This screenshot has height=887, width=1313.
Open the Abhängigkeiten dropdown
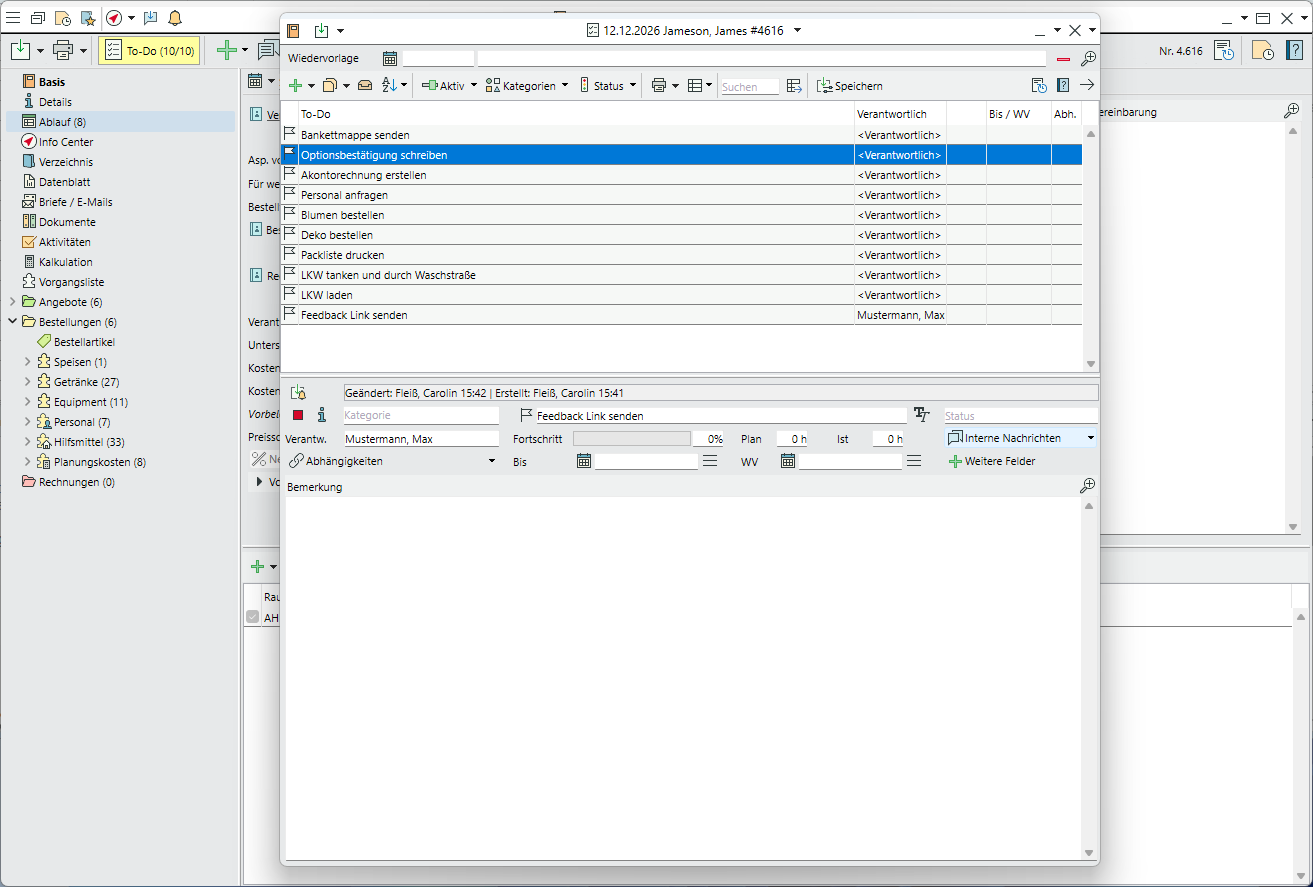click(x=392, y=461)
